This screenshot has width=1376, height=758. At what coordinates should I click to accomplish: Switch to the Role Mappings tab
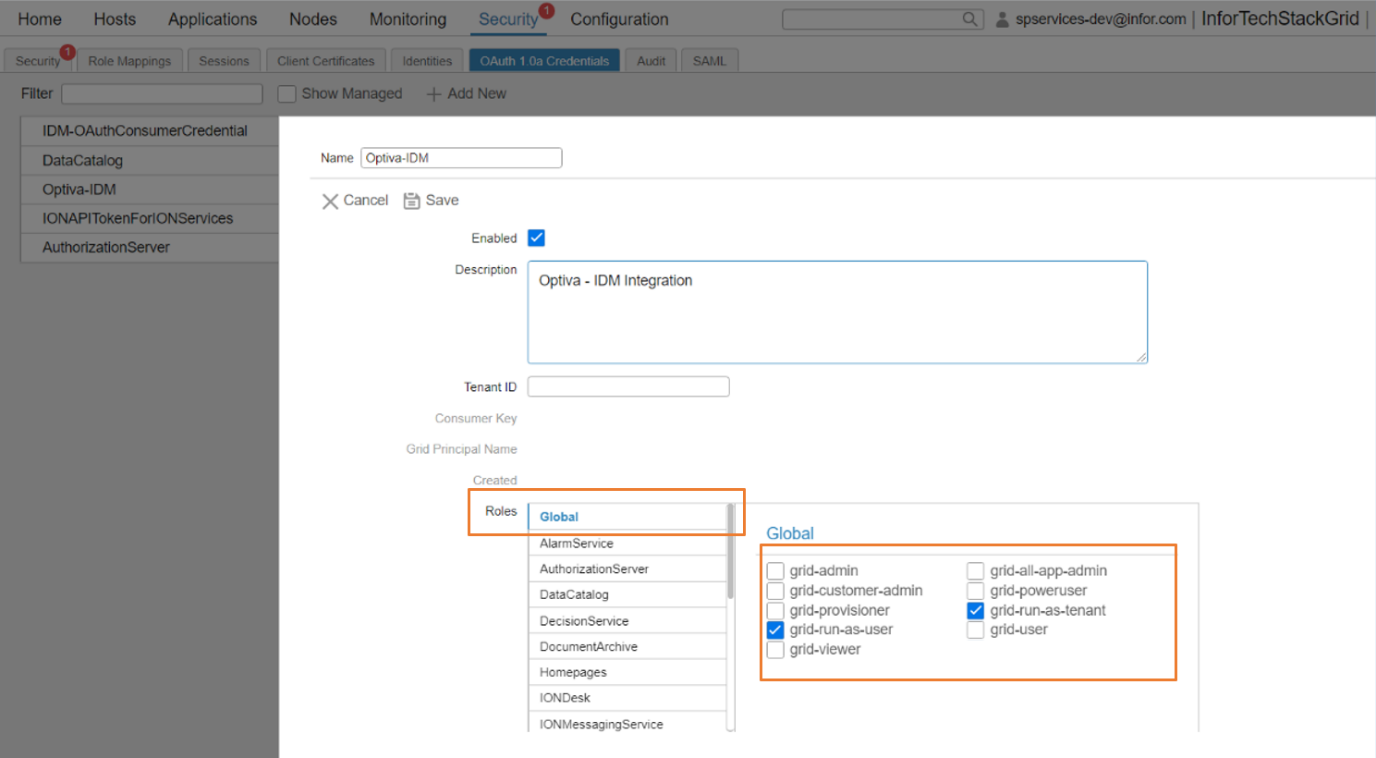point(130,60)
